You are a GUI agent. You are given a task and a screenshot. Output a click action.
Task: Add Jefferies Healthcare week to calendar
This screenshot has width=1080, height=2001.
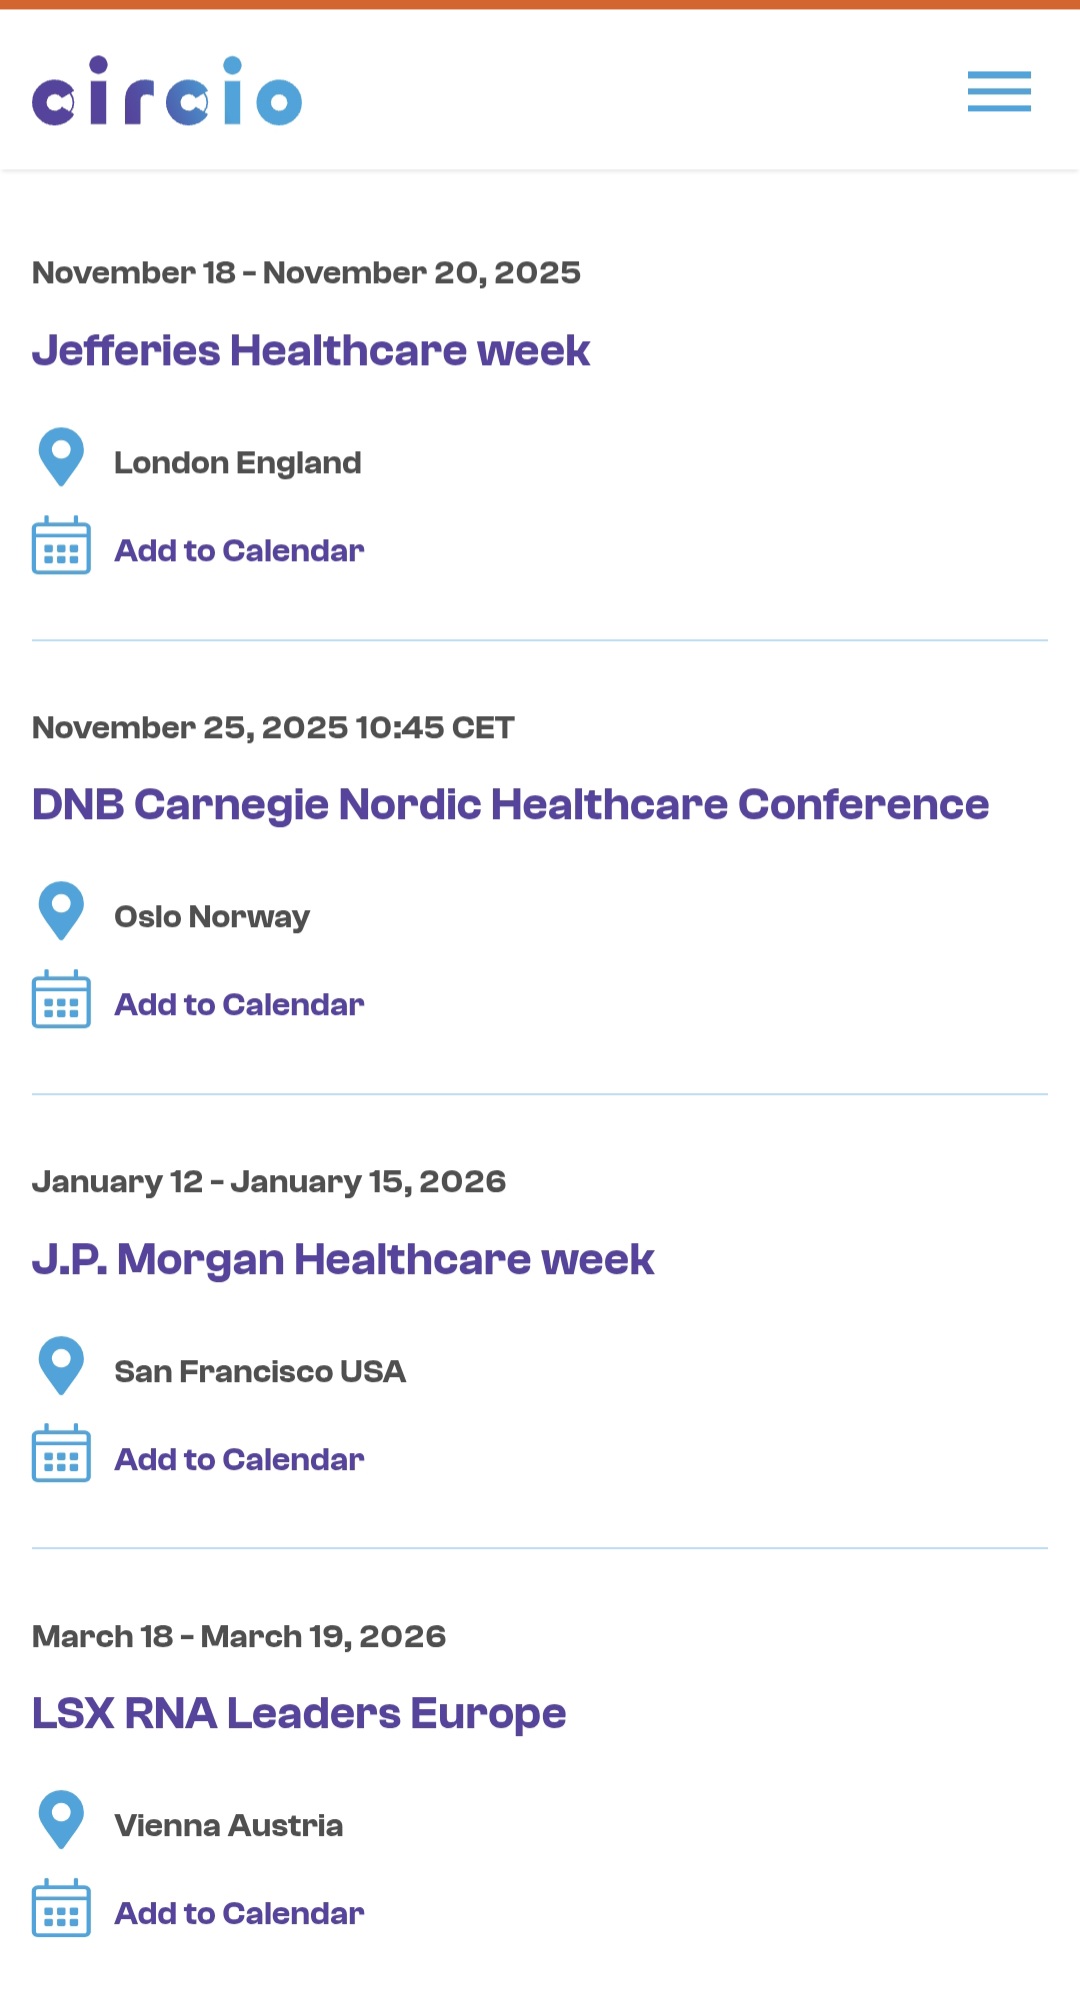coord(239,551)
